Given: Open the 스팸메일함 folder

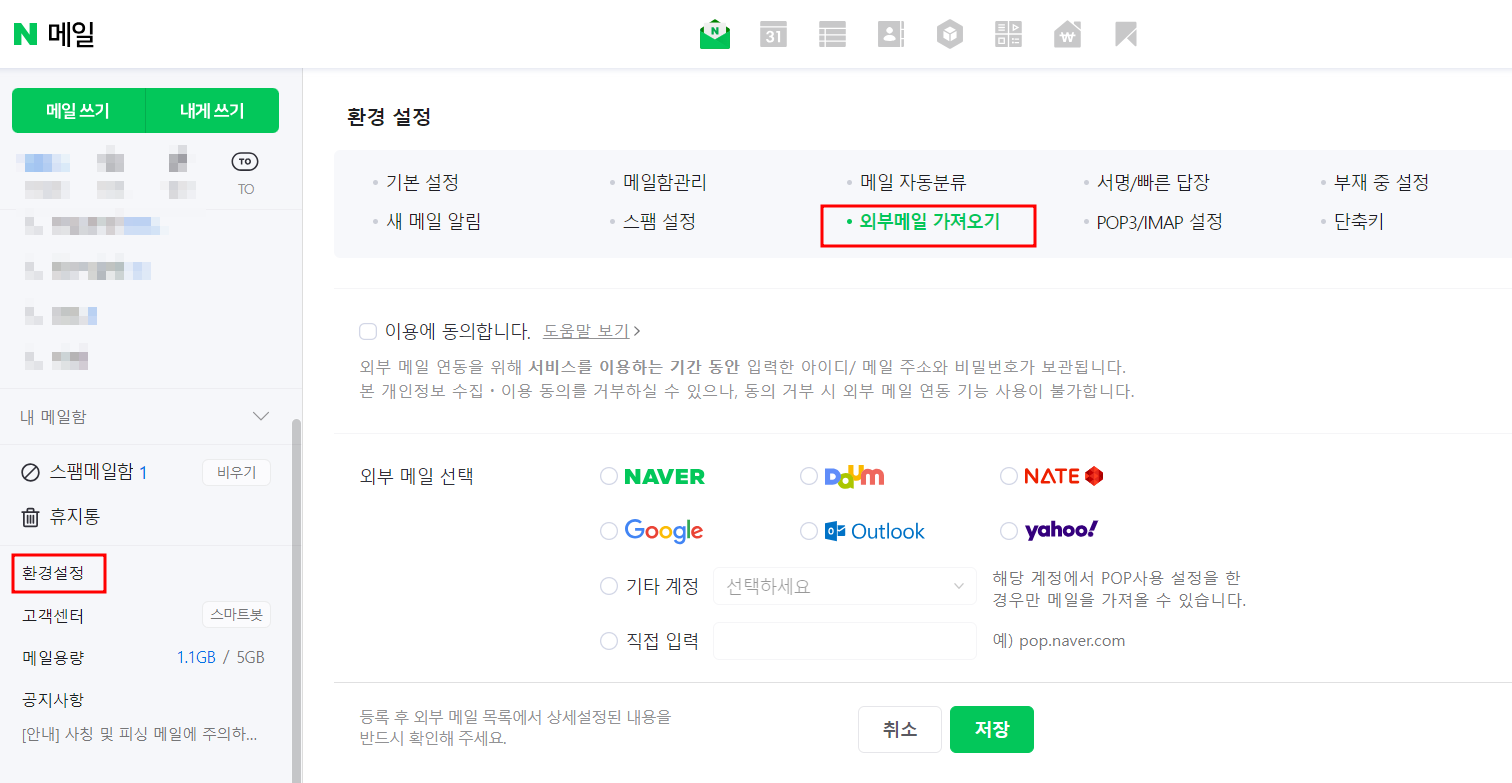Looking at the screenshot, I should click(x=91, y=473).
